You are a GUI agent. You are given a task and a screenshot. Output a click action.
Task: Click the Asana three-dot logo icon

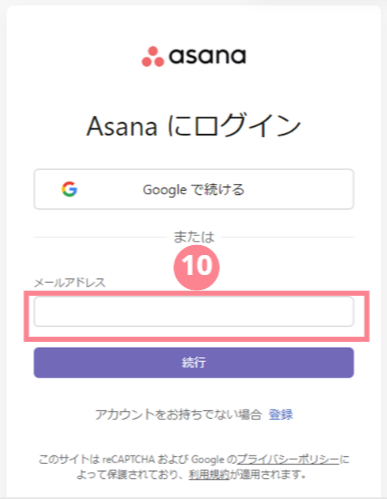(153, 57)
